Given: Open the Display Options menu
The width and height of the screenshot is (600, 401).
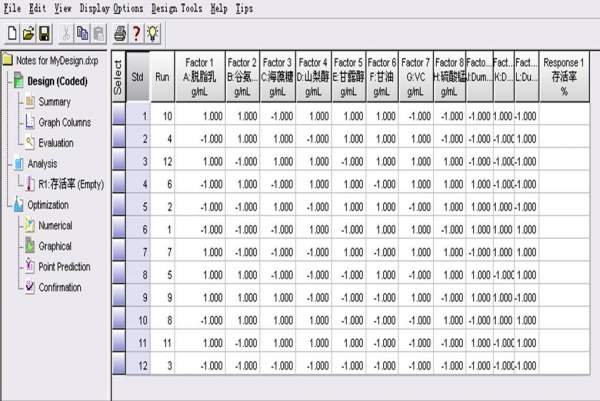Looking at the screenshot, I should (111, 8).
